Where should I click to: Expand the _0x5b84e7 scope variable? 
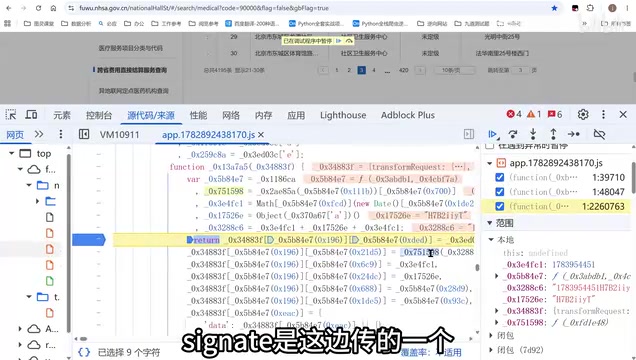pos(497,276)
